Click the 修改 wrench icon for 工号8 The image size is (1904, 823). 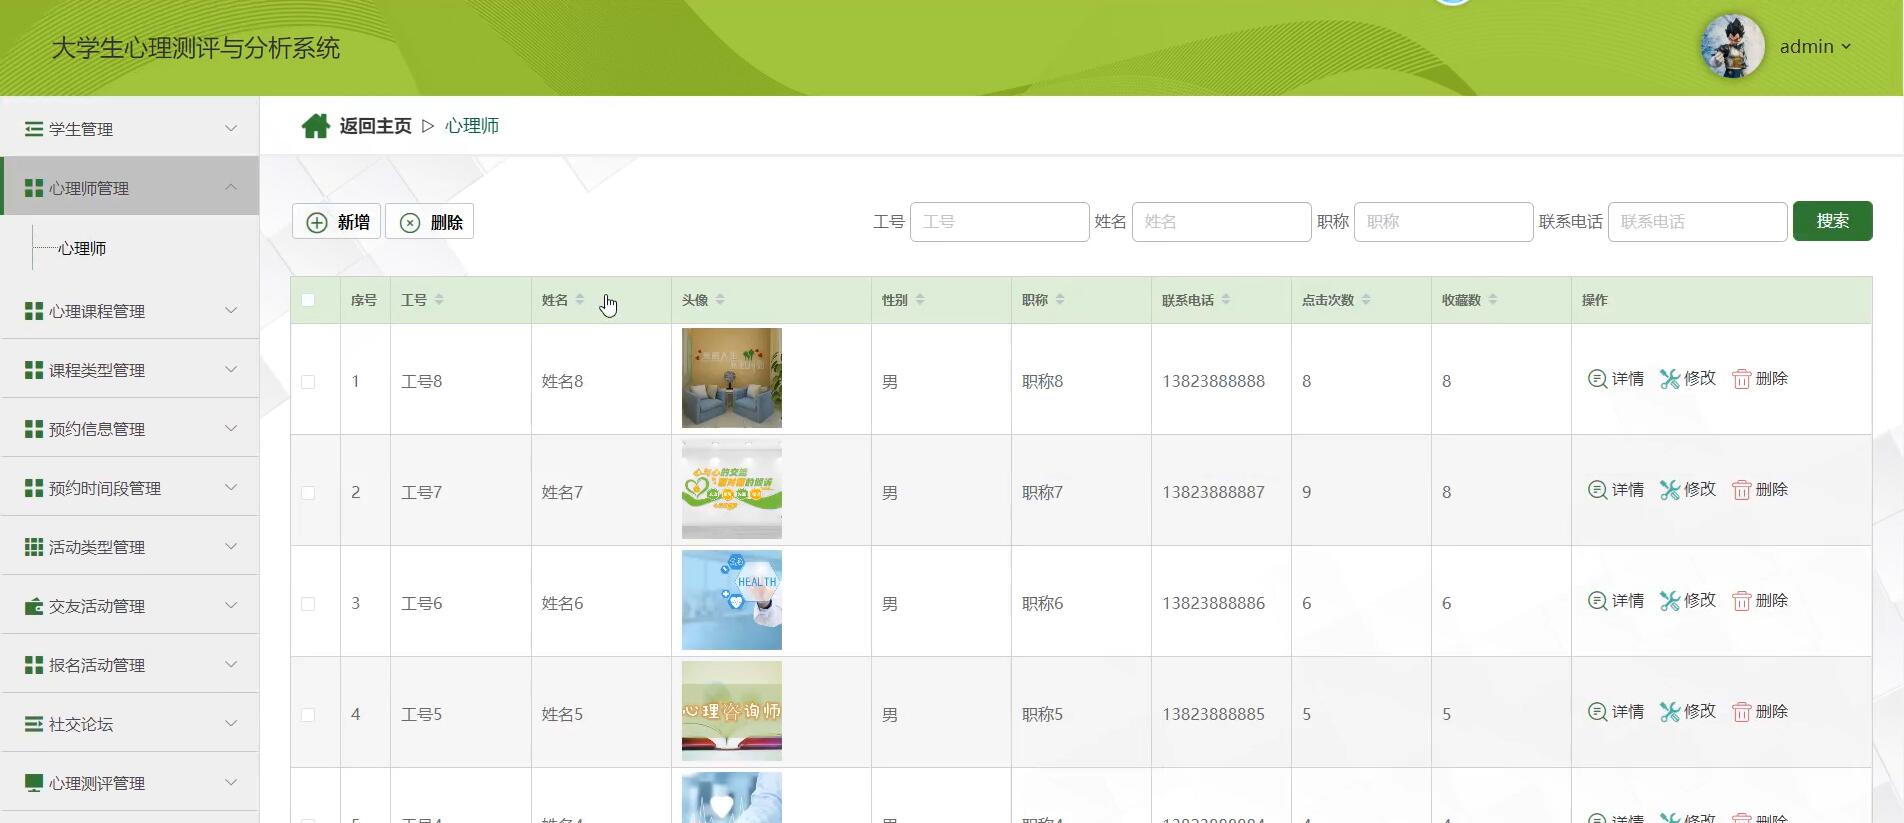[1669, 378]
